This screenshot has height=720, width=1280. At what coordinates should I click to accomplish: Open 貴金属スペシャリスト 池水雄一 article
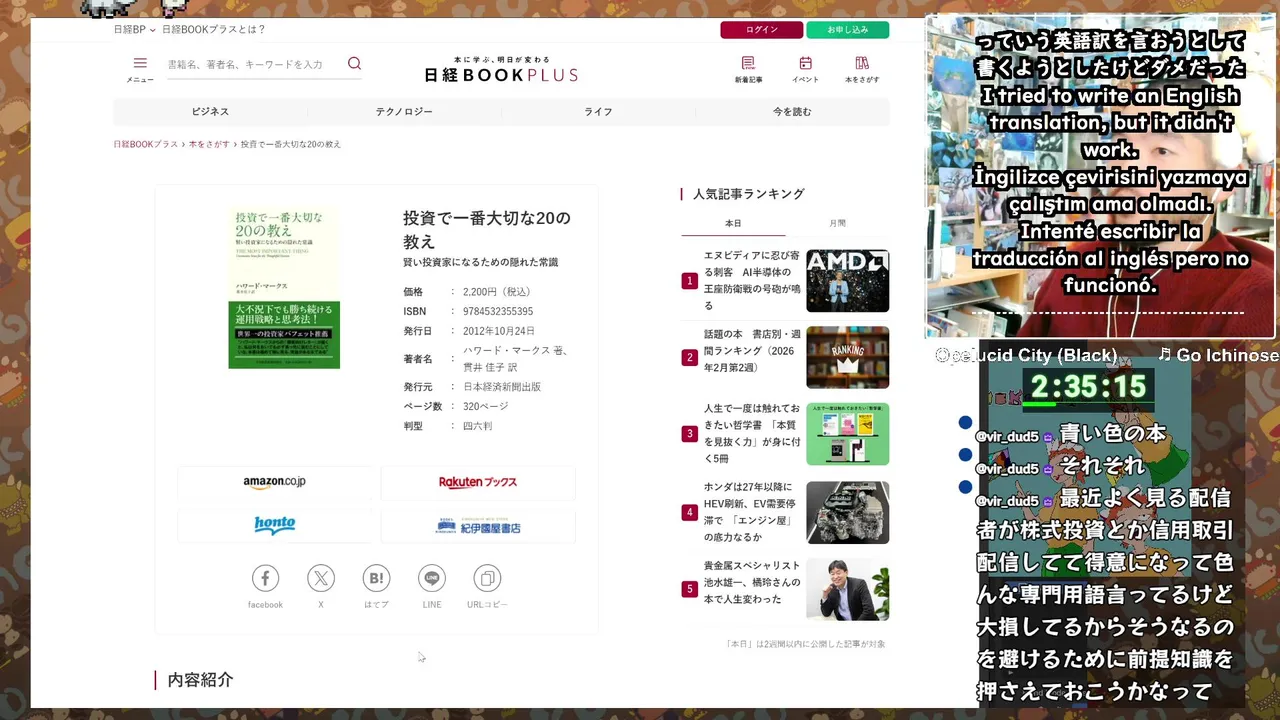(752, 582)
